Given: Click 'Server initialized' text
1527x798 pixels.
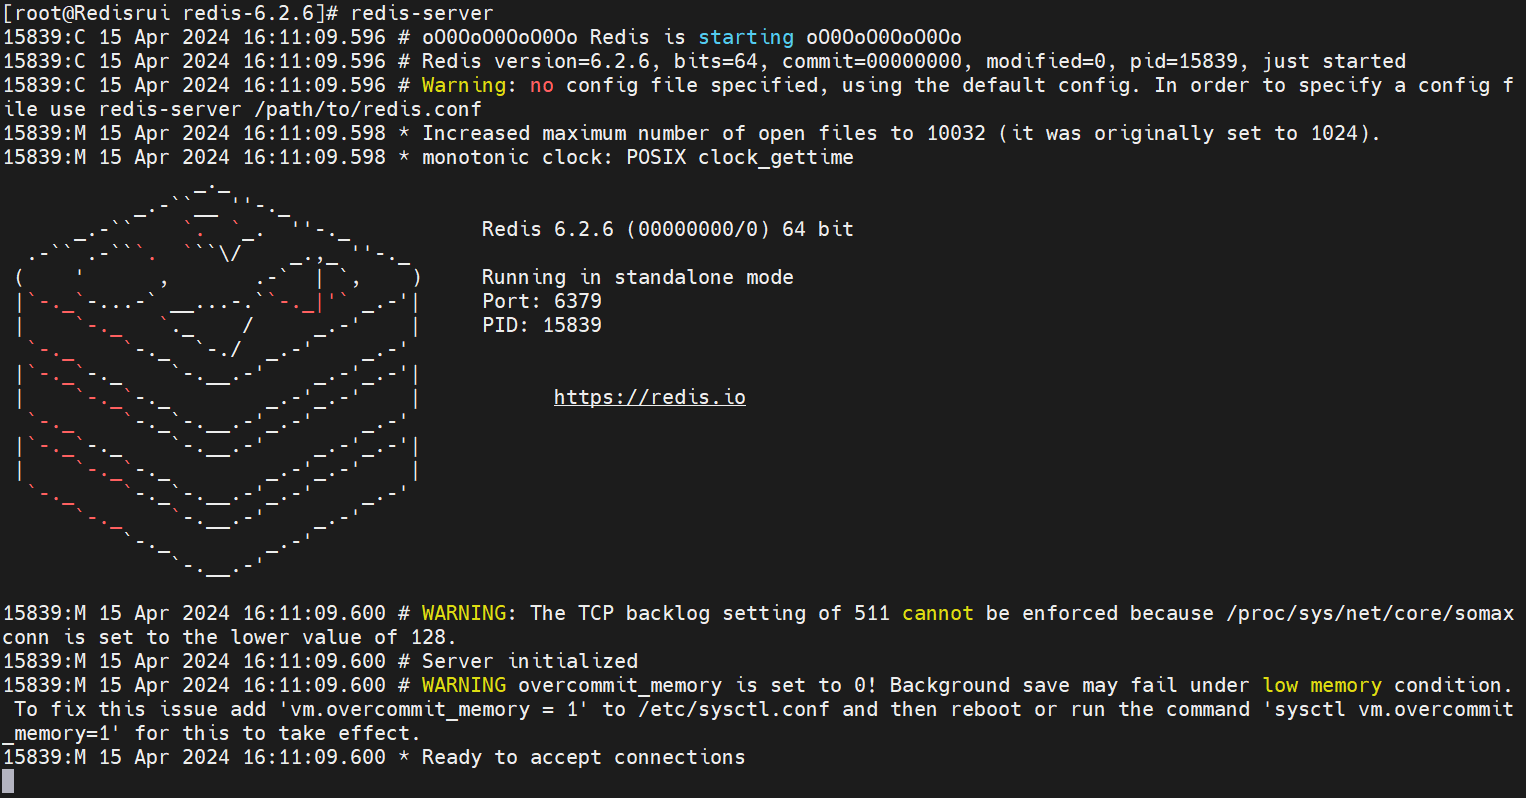Looking at the screenshot, I should (530, 661).
